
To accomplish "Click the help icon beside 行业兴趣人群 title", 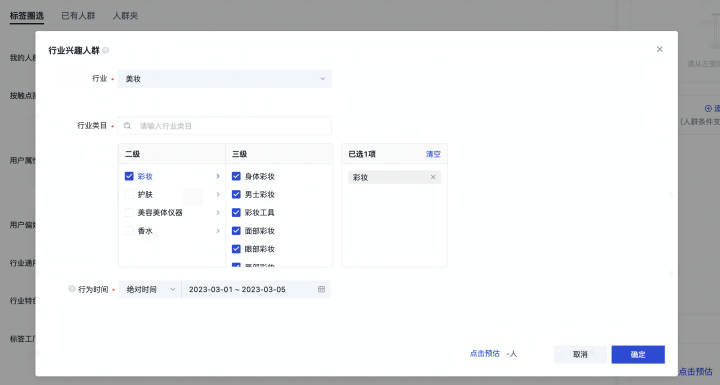I will (x=106, y=50).
